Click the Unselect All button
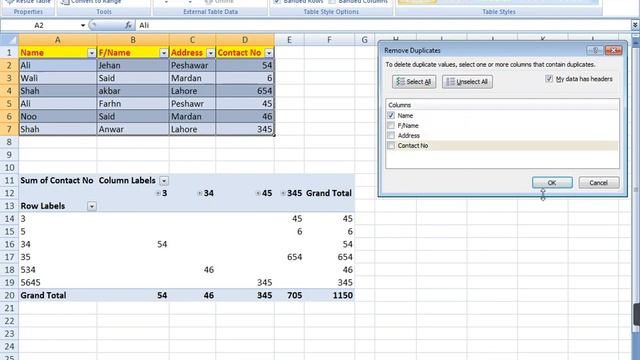640x360 pixels. coord(467,82)
